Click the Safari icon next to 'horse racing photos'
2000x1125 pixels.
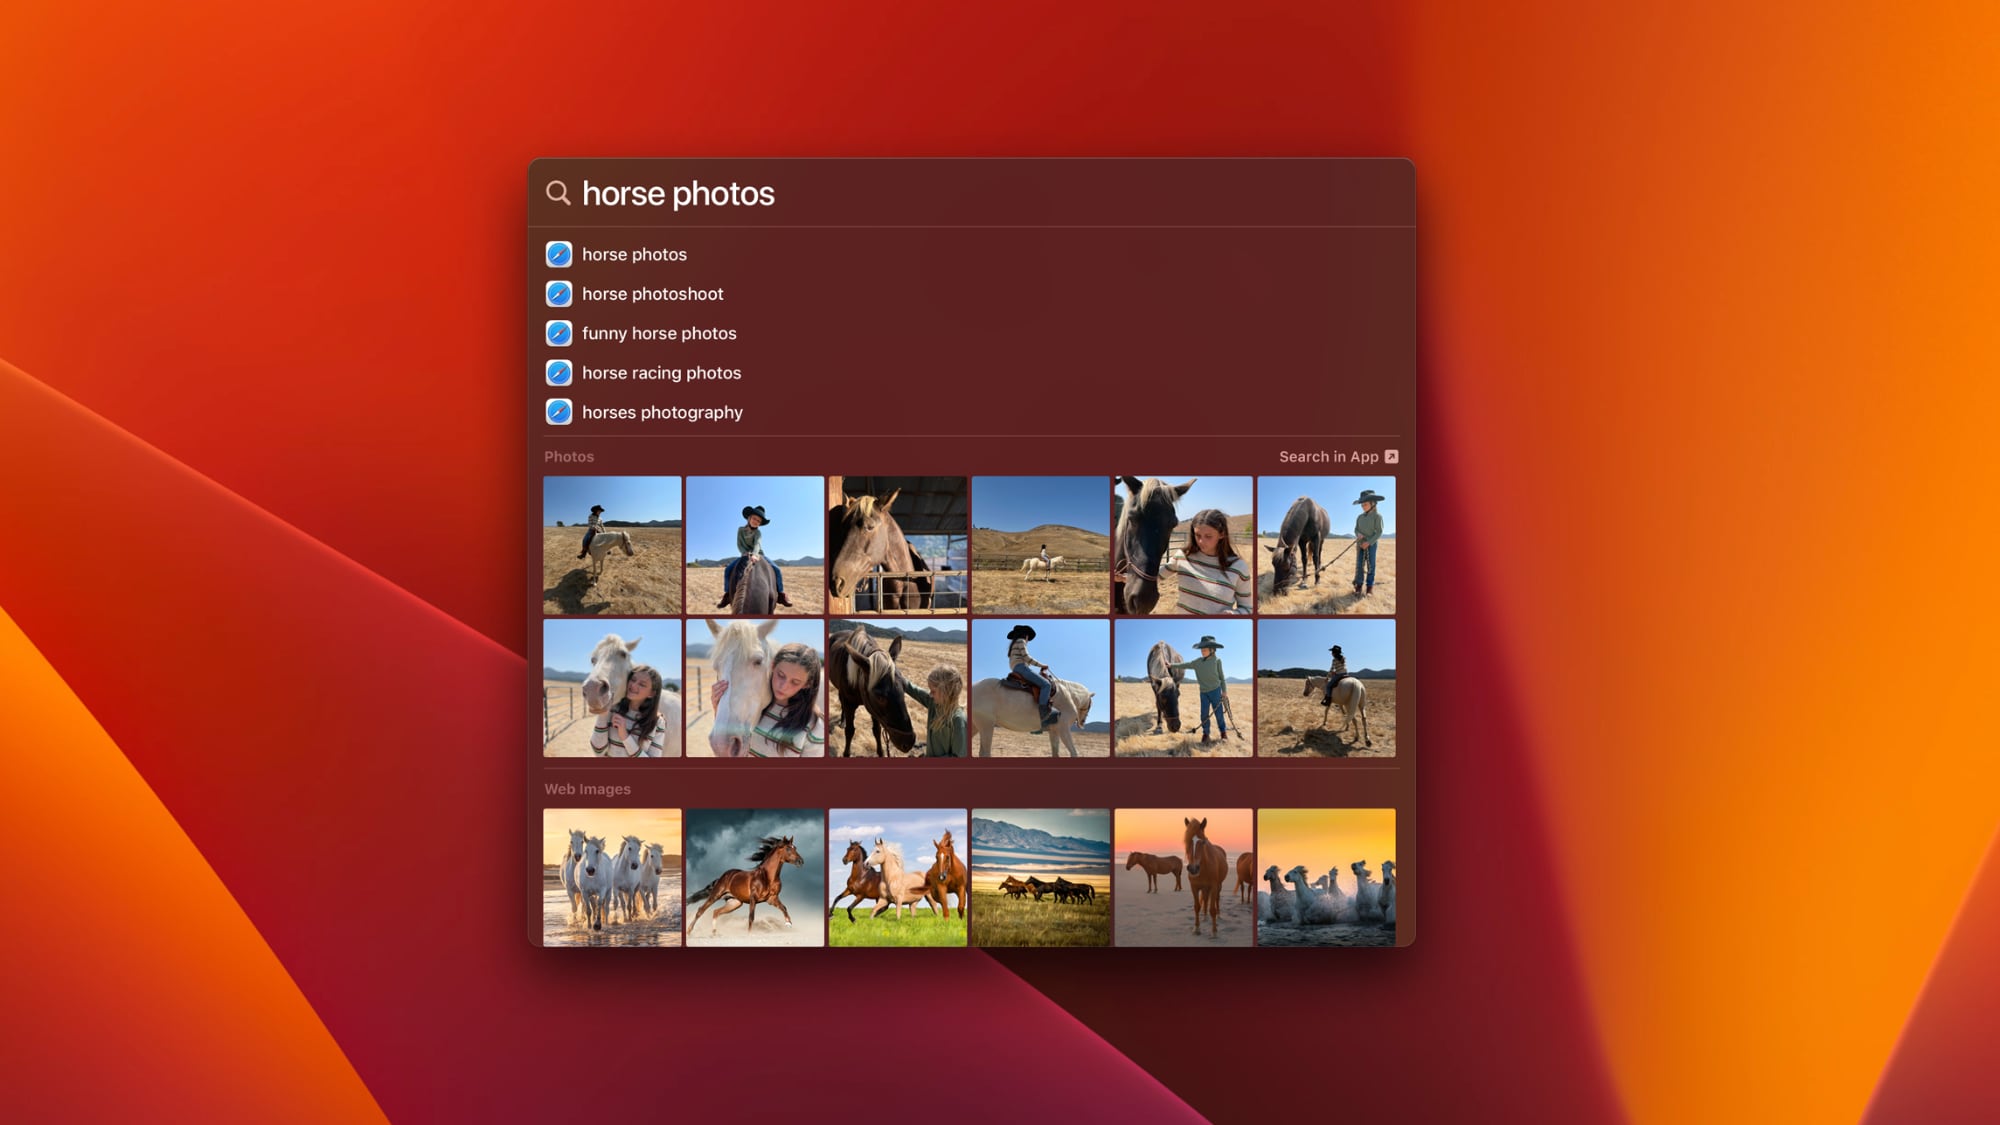pyautogui.click(x=560, y=372)
